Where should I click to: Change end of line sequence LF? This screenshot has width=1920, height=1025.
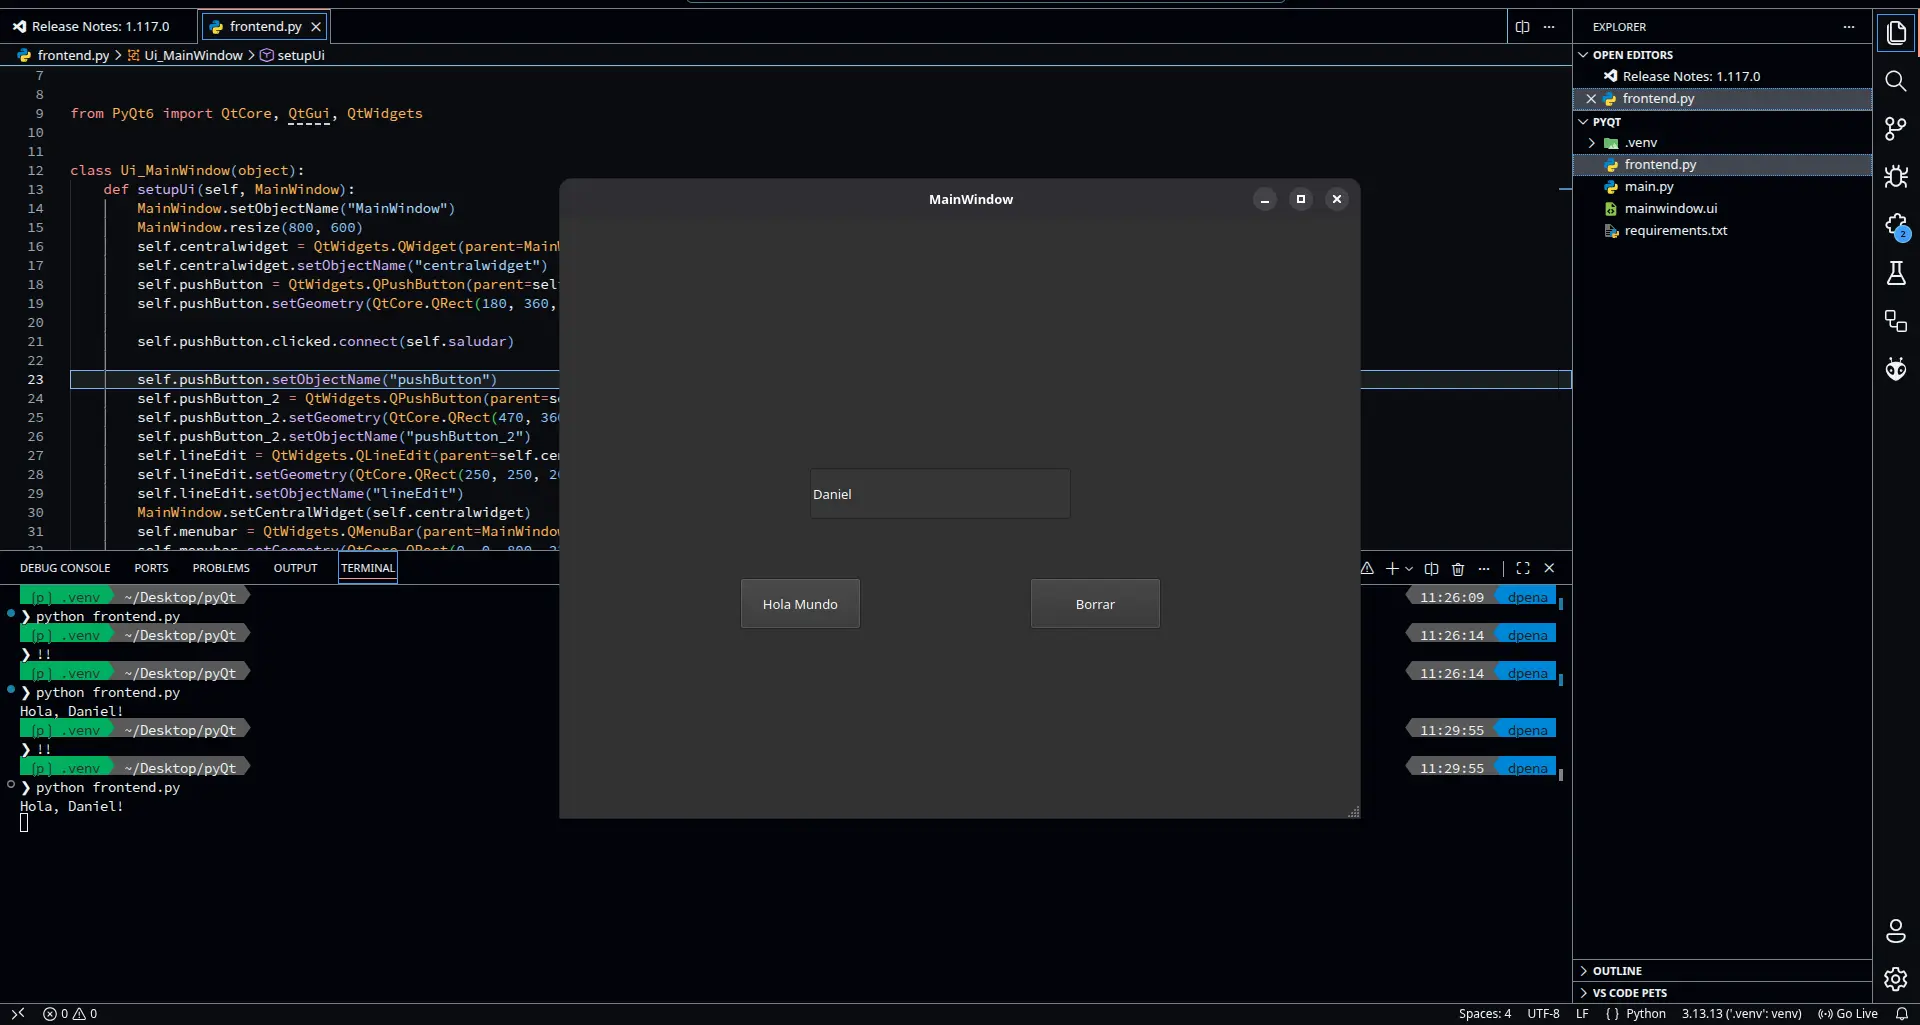[1582, 1013]
